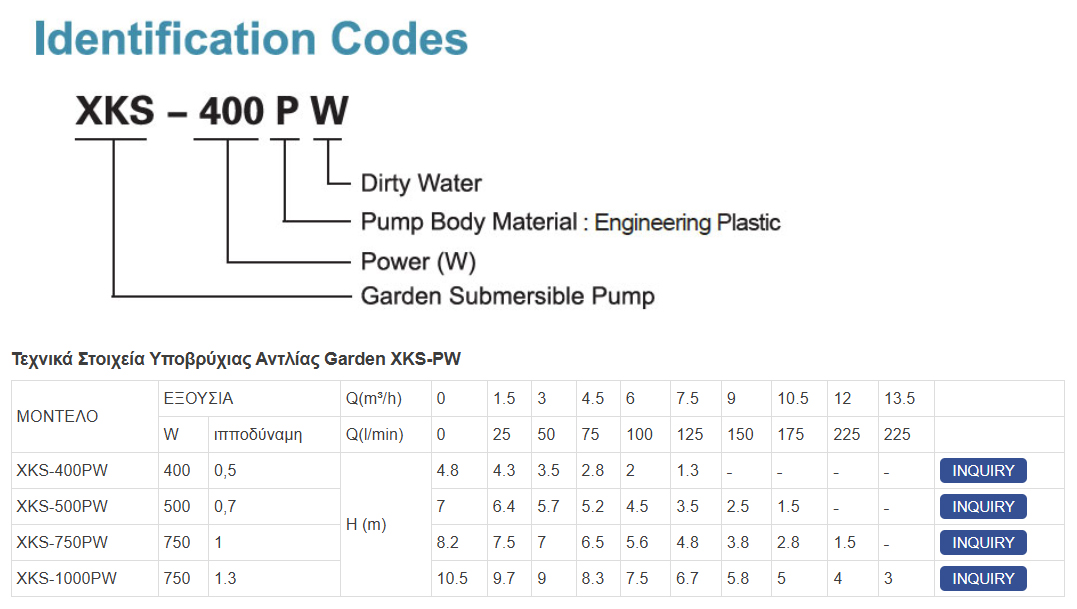Select the XKS-400PW model cell
1077x609 pixels.
(85, 470)
